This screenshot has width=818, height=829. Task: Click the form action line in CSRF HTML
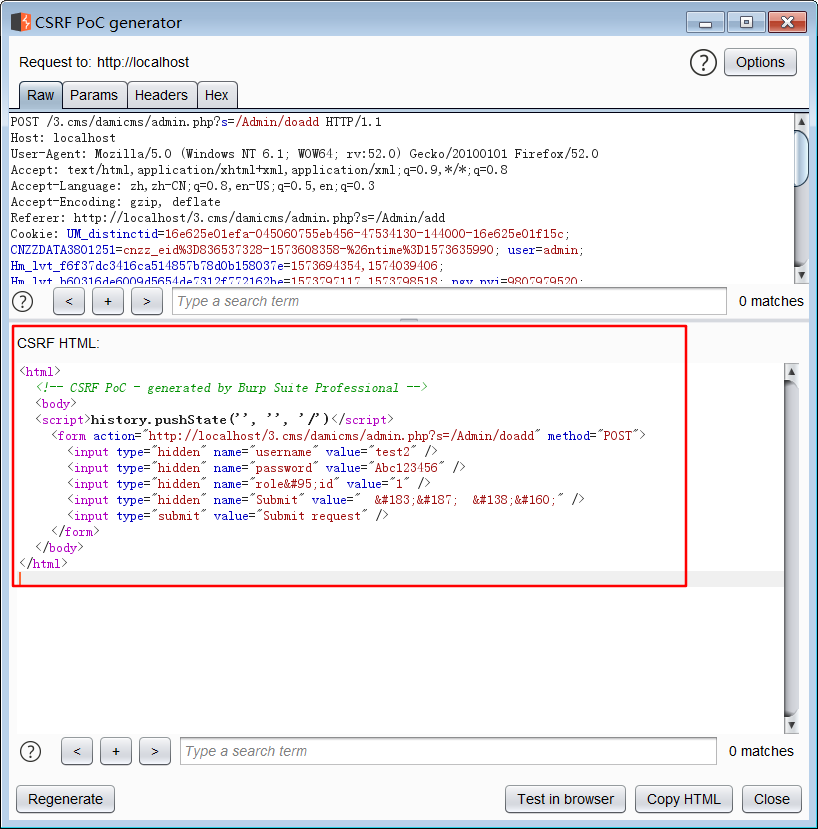click(x=348, y=436)
